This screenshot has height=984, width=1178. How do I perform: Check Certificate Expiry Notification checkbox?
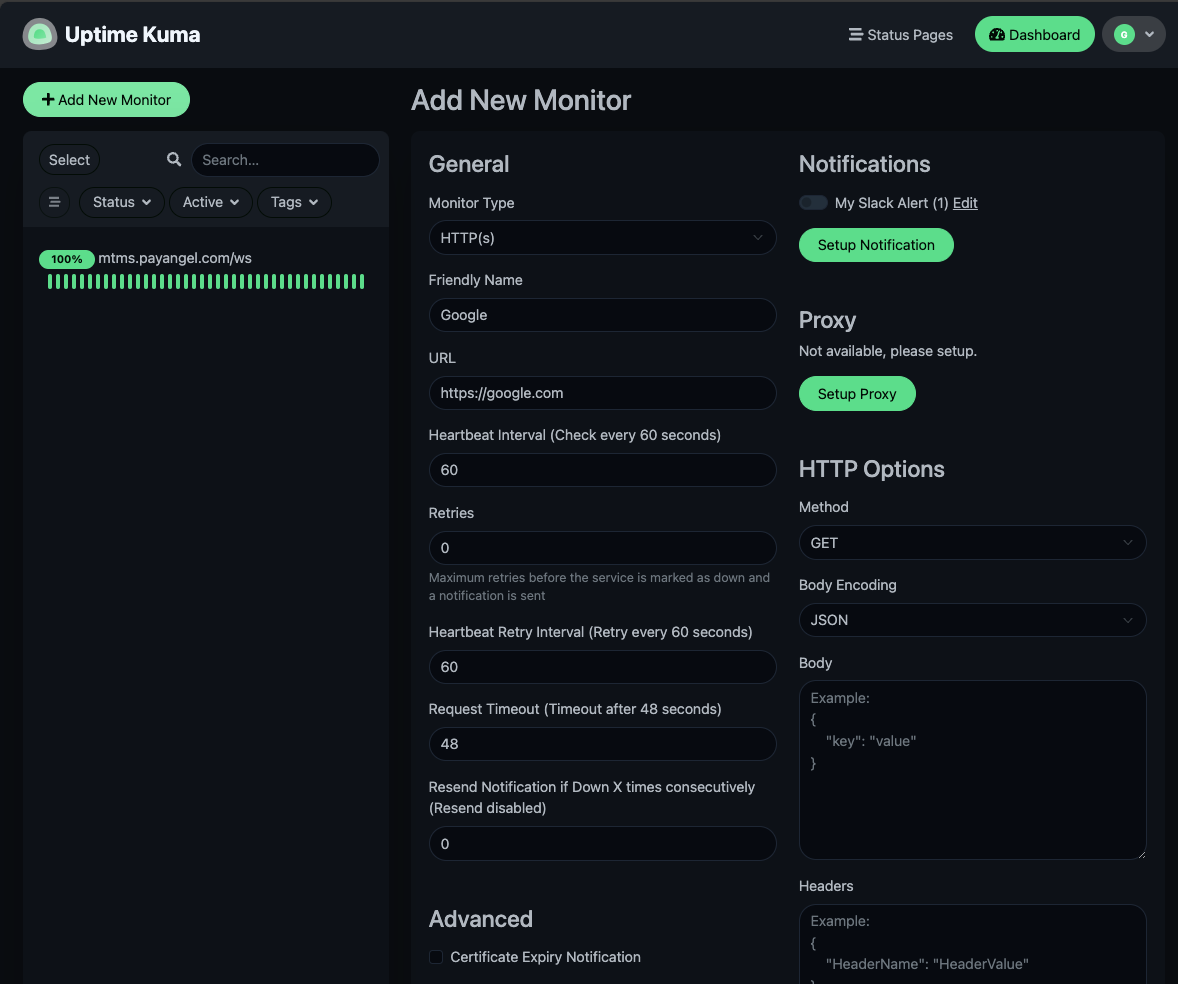point(436,957)
